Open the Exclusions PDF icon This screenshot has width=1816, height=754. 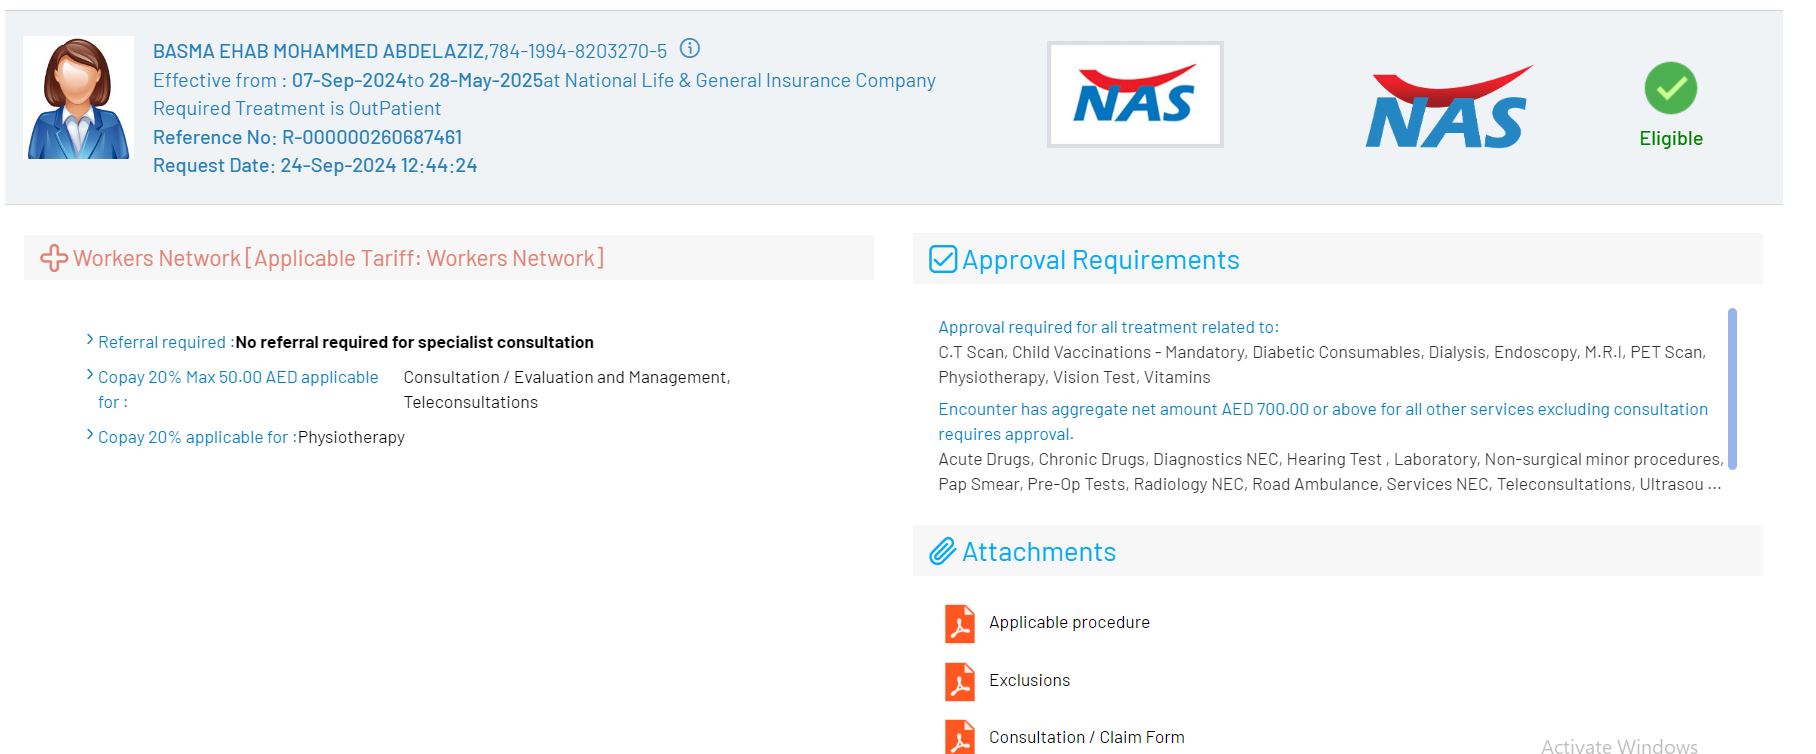click(959, 681)
